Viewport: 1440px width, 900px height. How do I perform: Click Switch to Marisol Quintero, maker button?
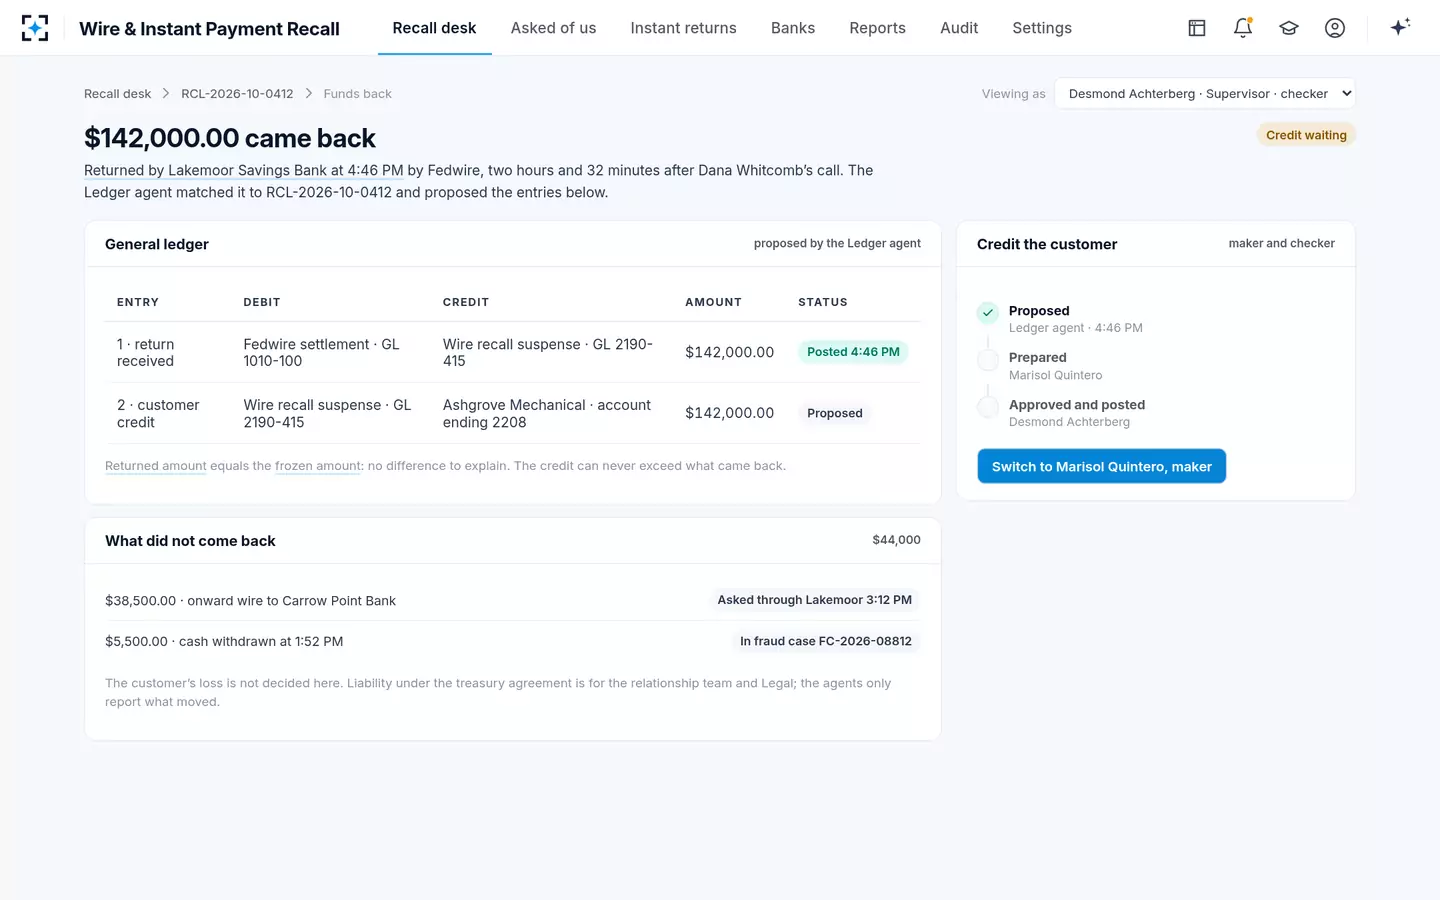click(1101, 466)
